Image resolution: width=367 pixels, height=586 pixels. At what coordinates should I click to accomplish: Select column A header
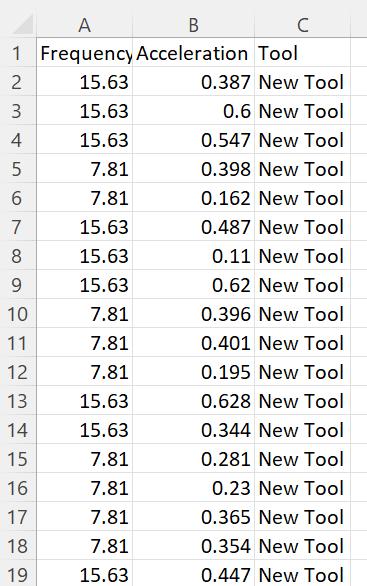pos(84,25)
